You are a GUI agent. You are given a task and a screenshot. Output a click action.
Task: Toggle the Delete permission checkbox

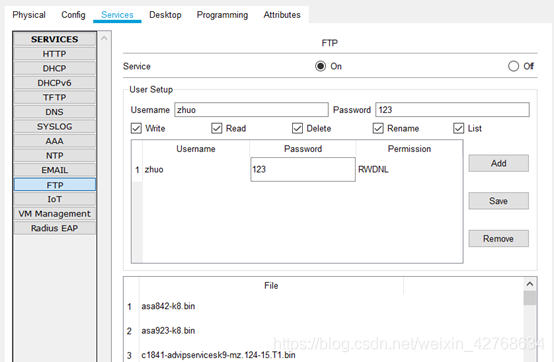click(297, 128)
